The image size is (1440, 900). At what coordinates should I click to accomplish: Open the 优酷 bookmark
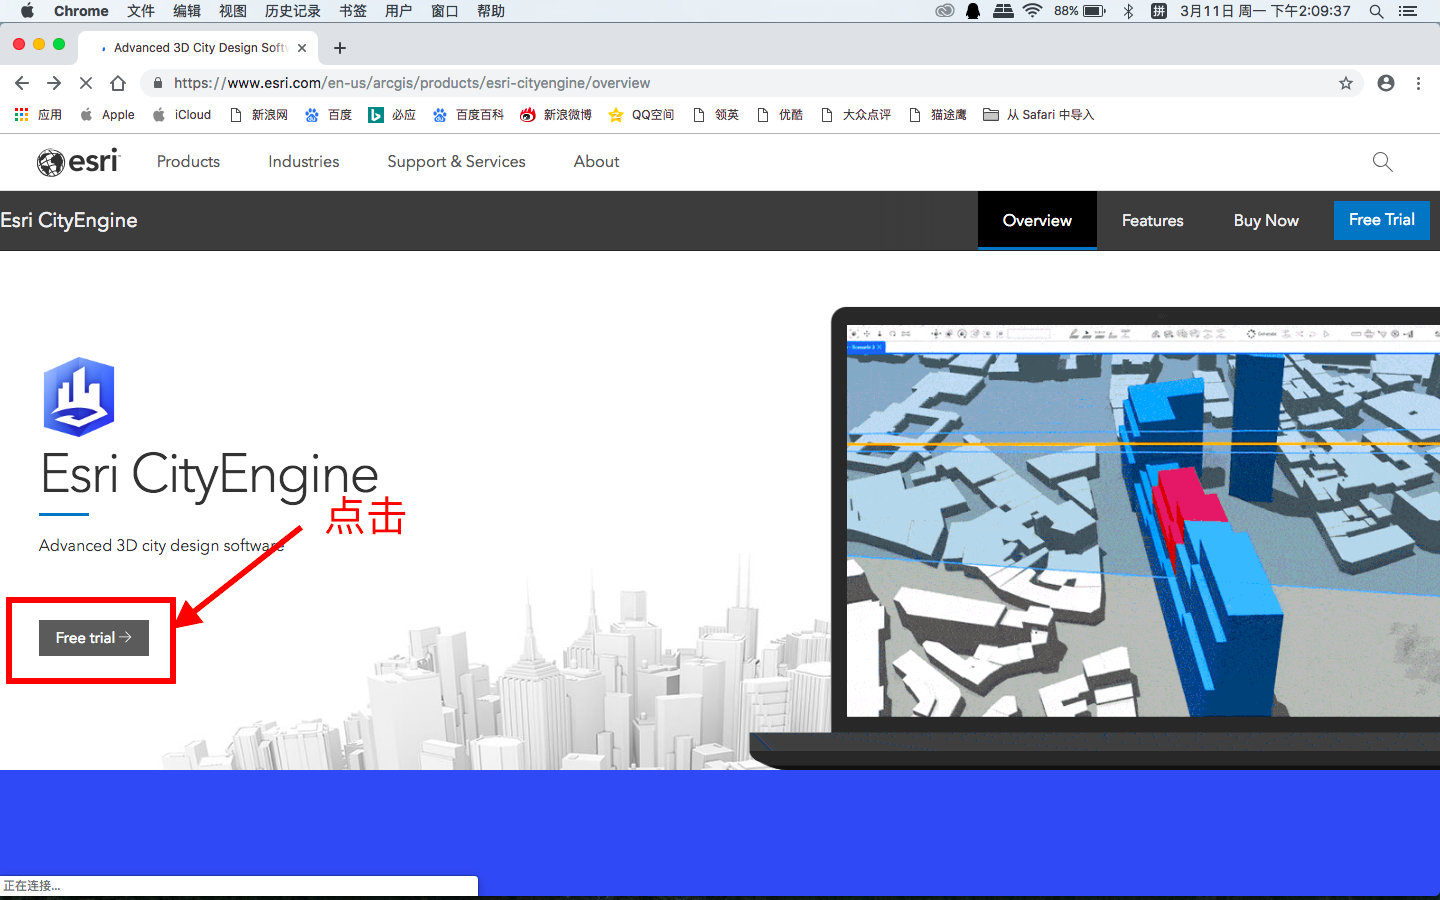780,115
